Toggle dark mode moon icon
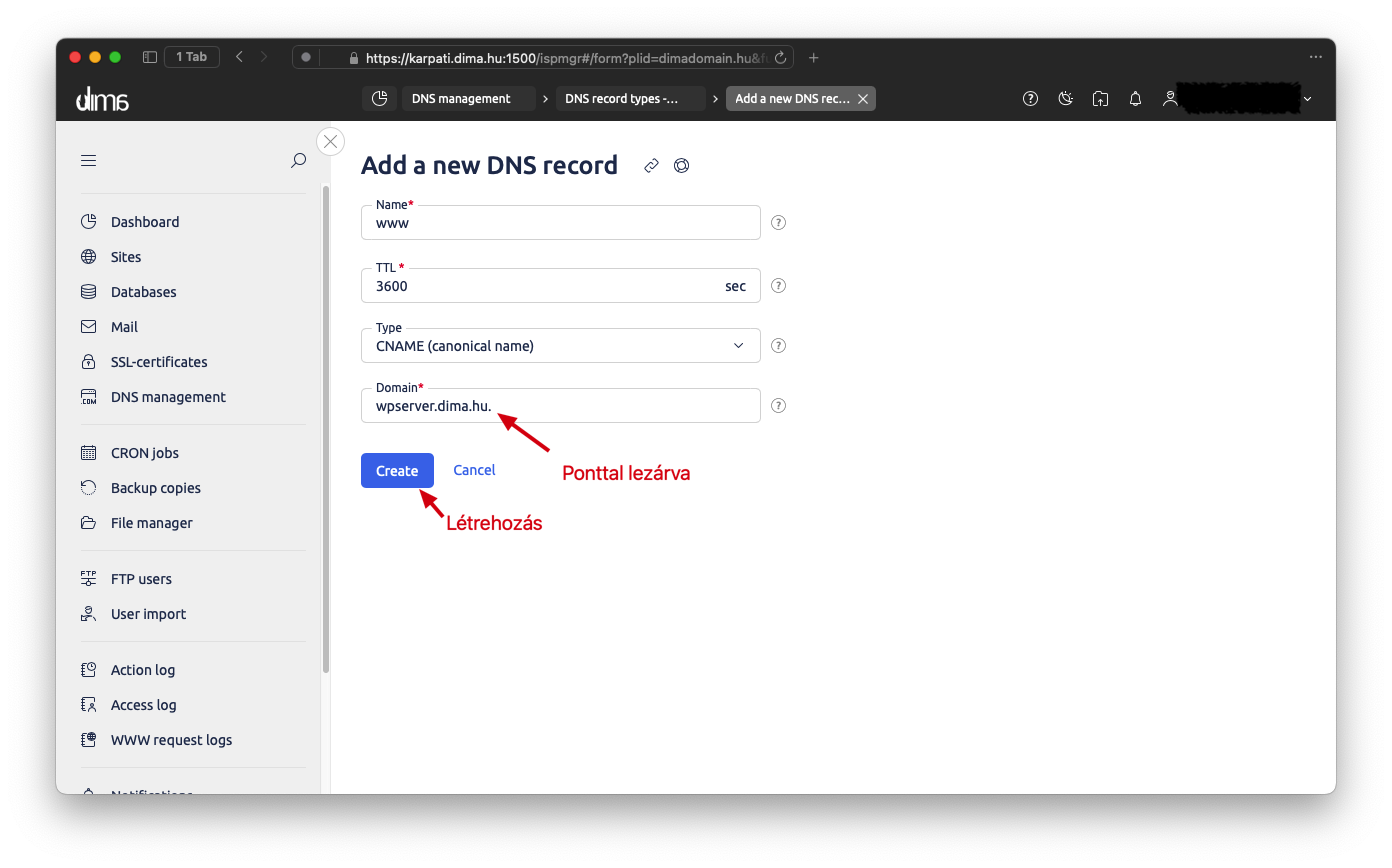The height and width of the screenshot is (868, 1392). [x=1066, y=98]
